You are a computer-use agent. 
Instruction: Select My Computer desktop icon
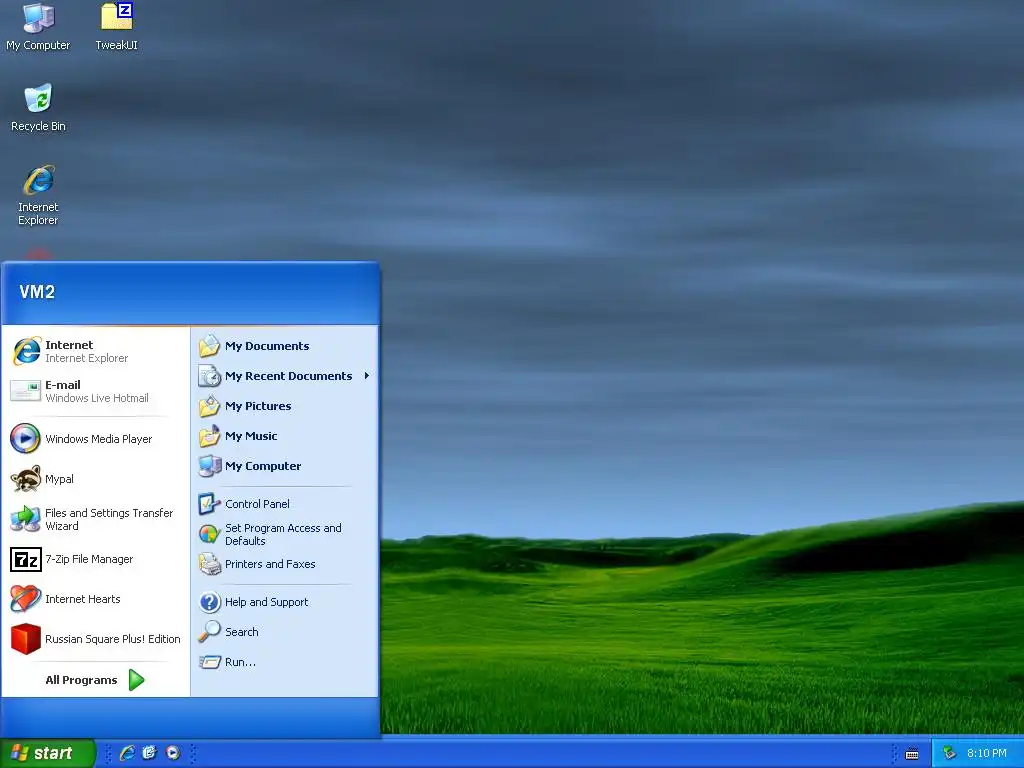[x=38, y=27]
